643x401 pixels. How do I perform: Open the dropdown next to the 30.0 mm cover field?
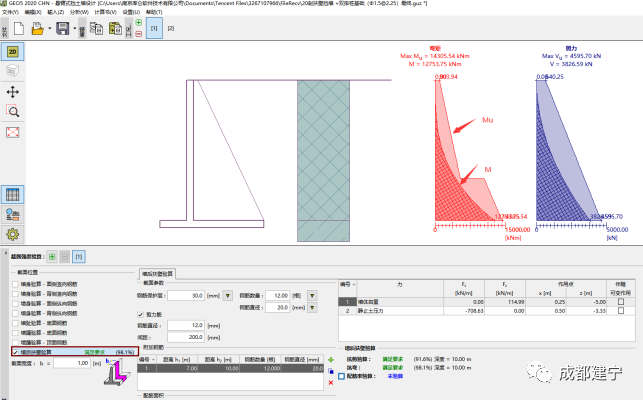[x=228, y=296]
